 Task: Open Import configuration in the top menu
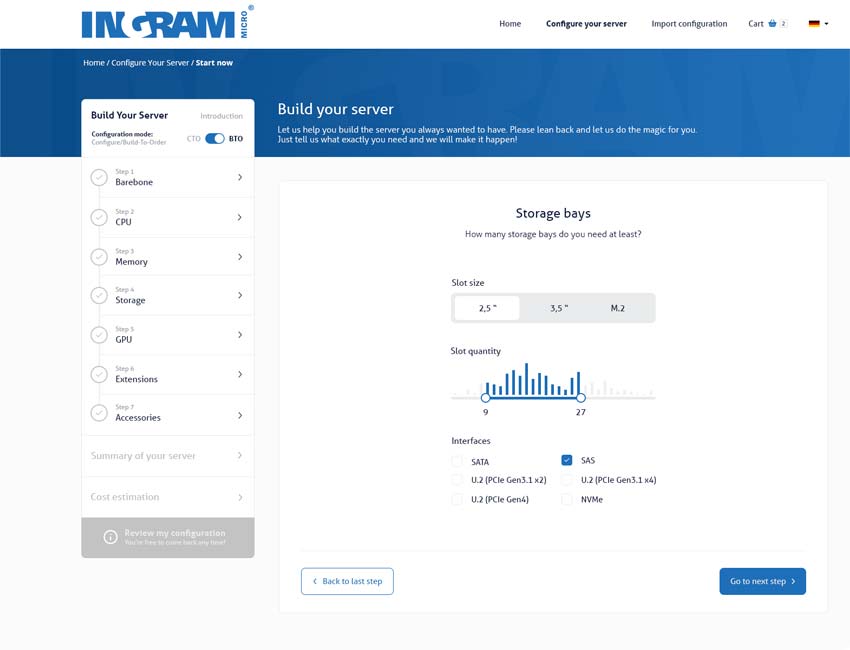coord(689,24)
